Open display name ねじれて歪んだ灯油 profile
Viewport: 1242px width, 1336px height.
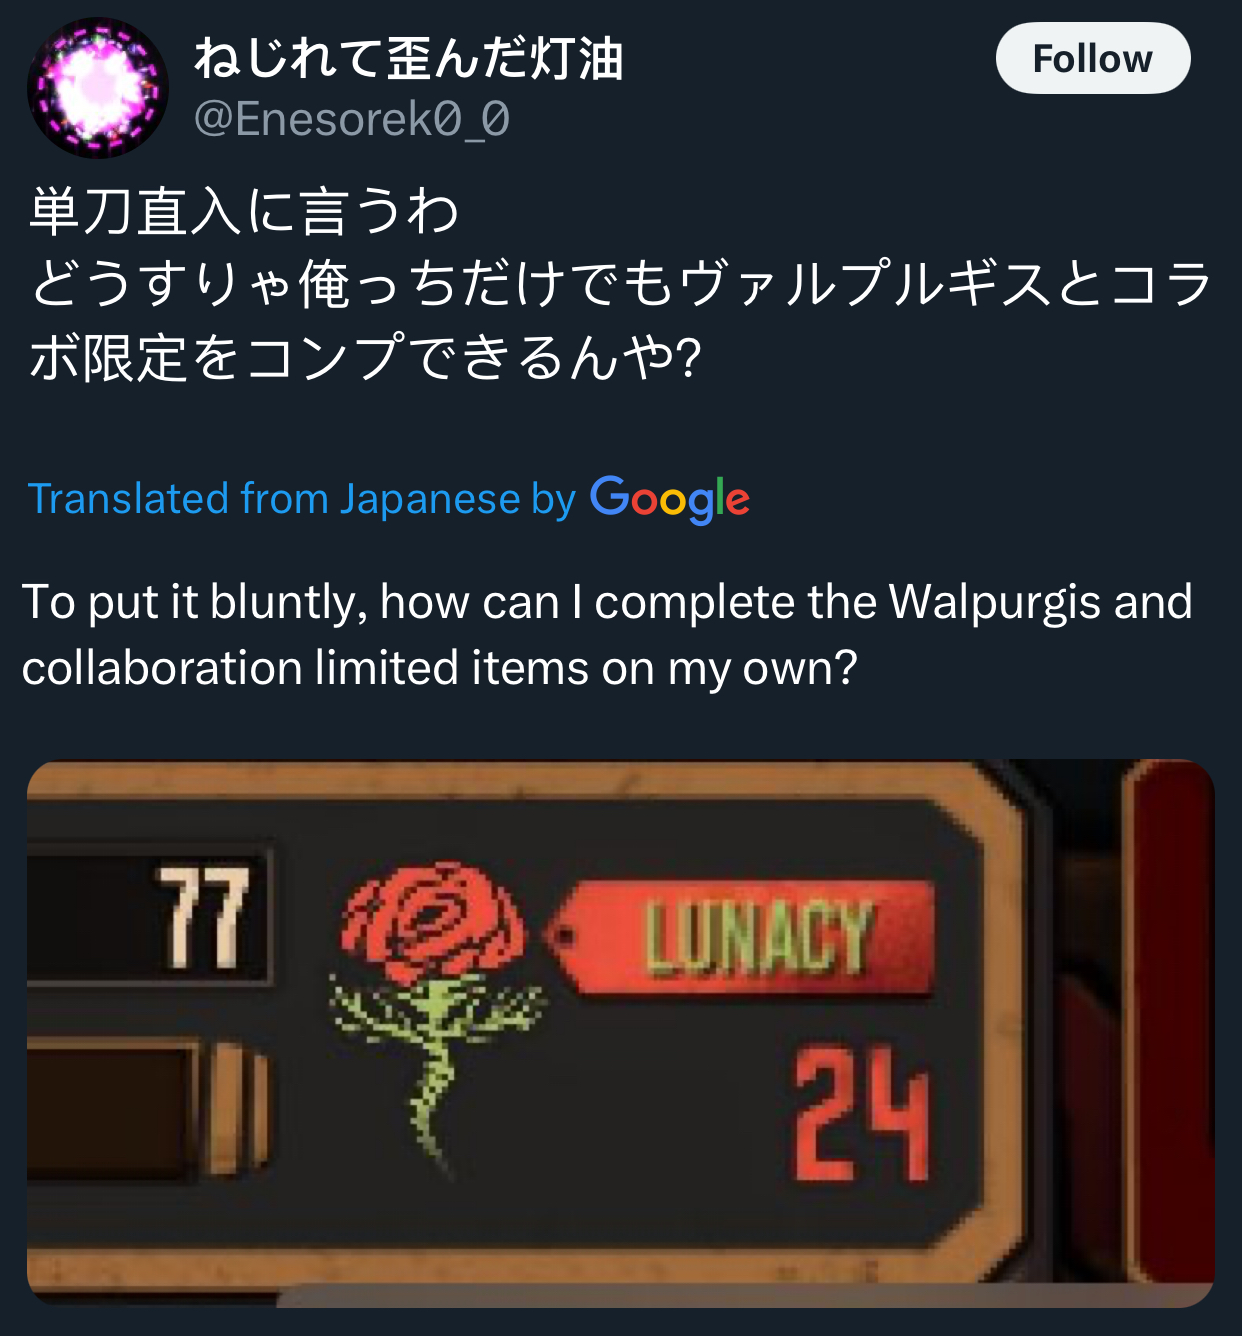click(x=409, y=58)
